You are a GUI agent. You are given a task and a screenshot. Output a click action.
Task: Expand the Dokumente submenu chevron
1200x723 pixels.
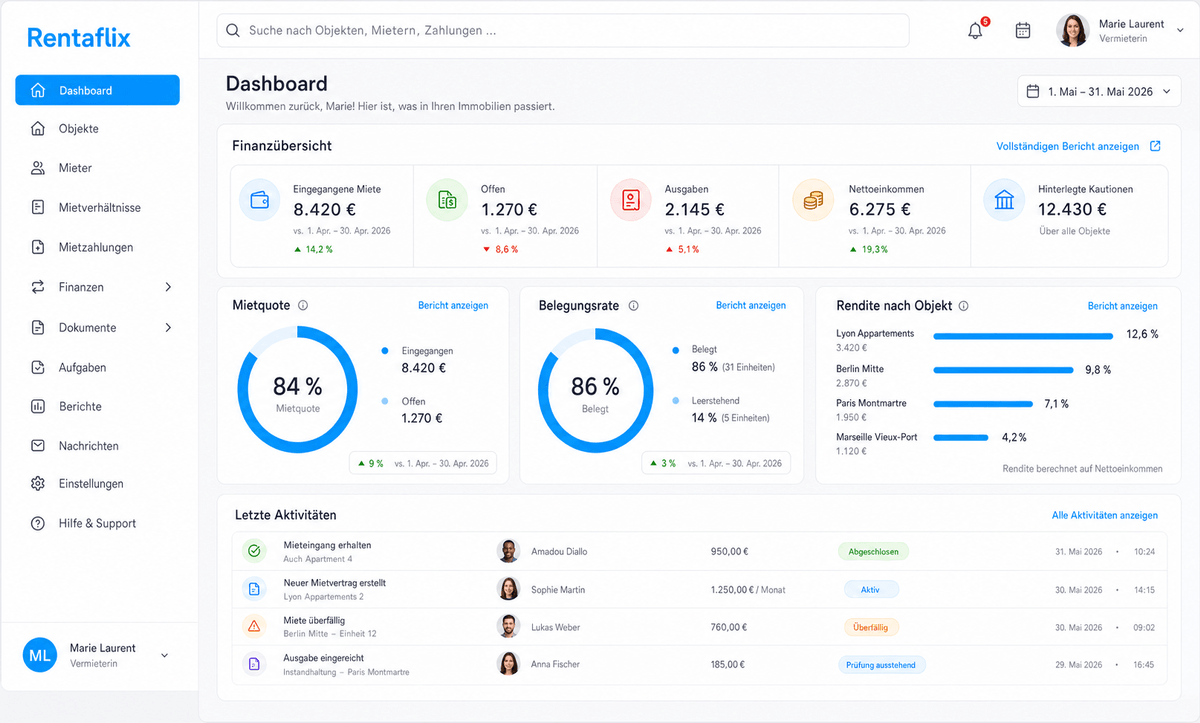168,327
